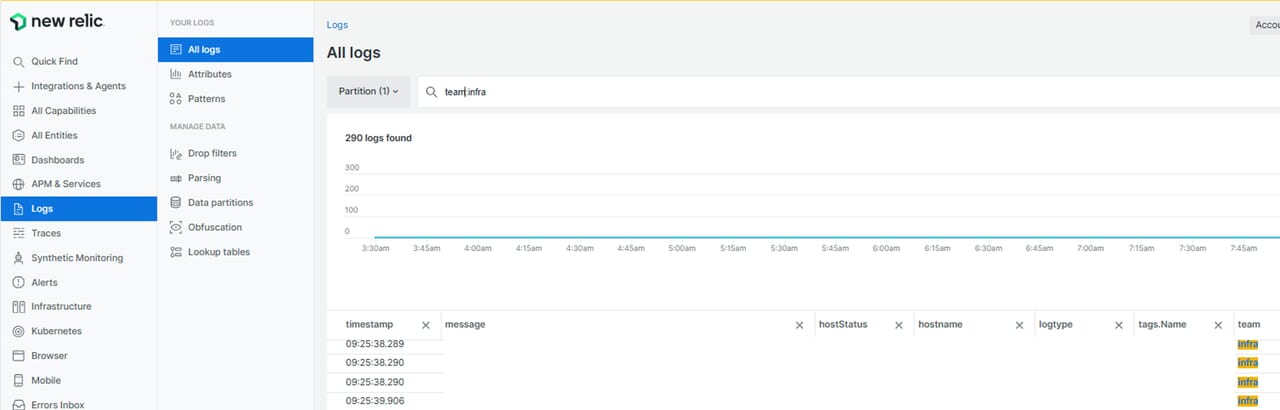Remove the hostname column

(x=1019, y=325)
